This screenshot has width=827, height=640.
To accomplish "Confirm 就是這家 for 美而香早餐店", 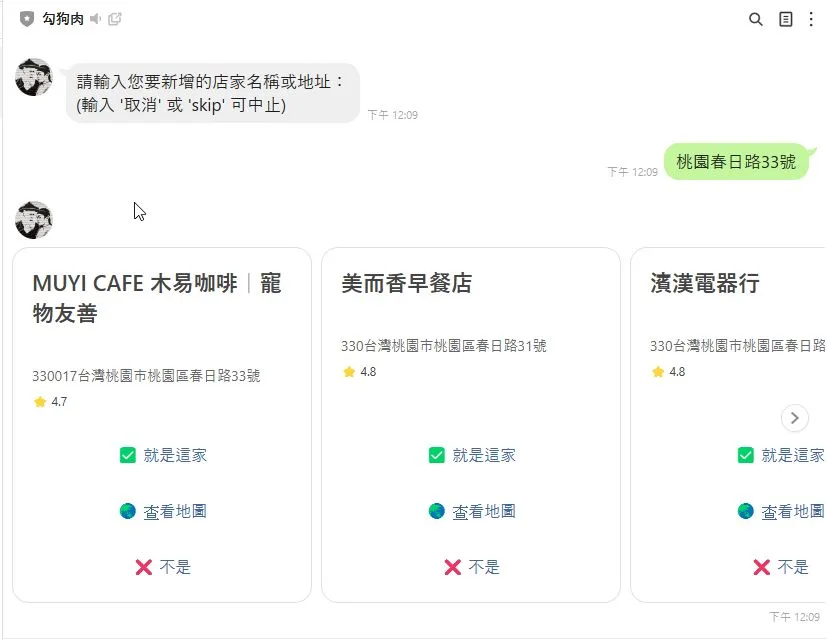I will click(x=472, y=455).
